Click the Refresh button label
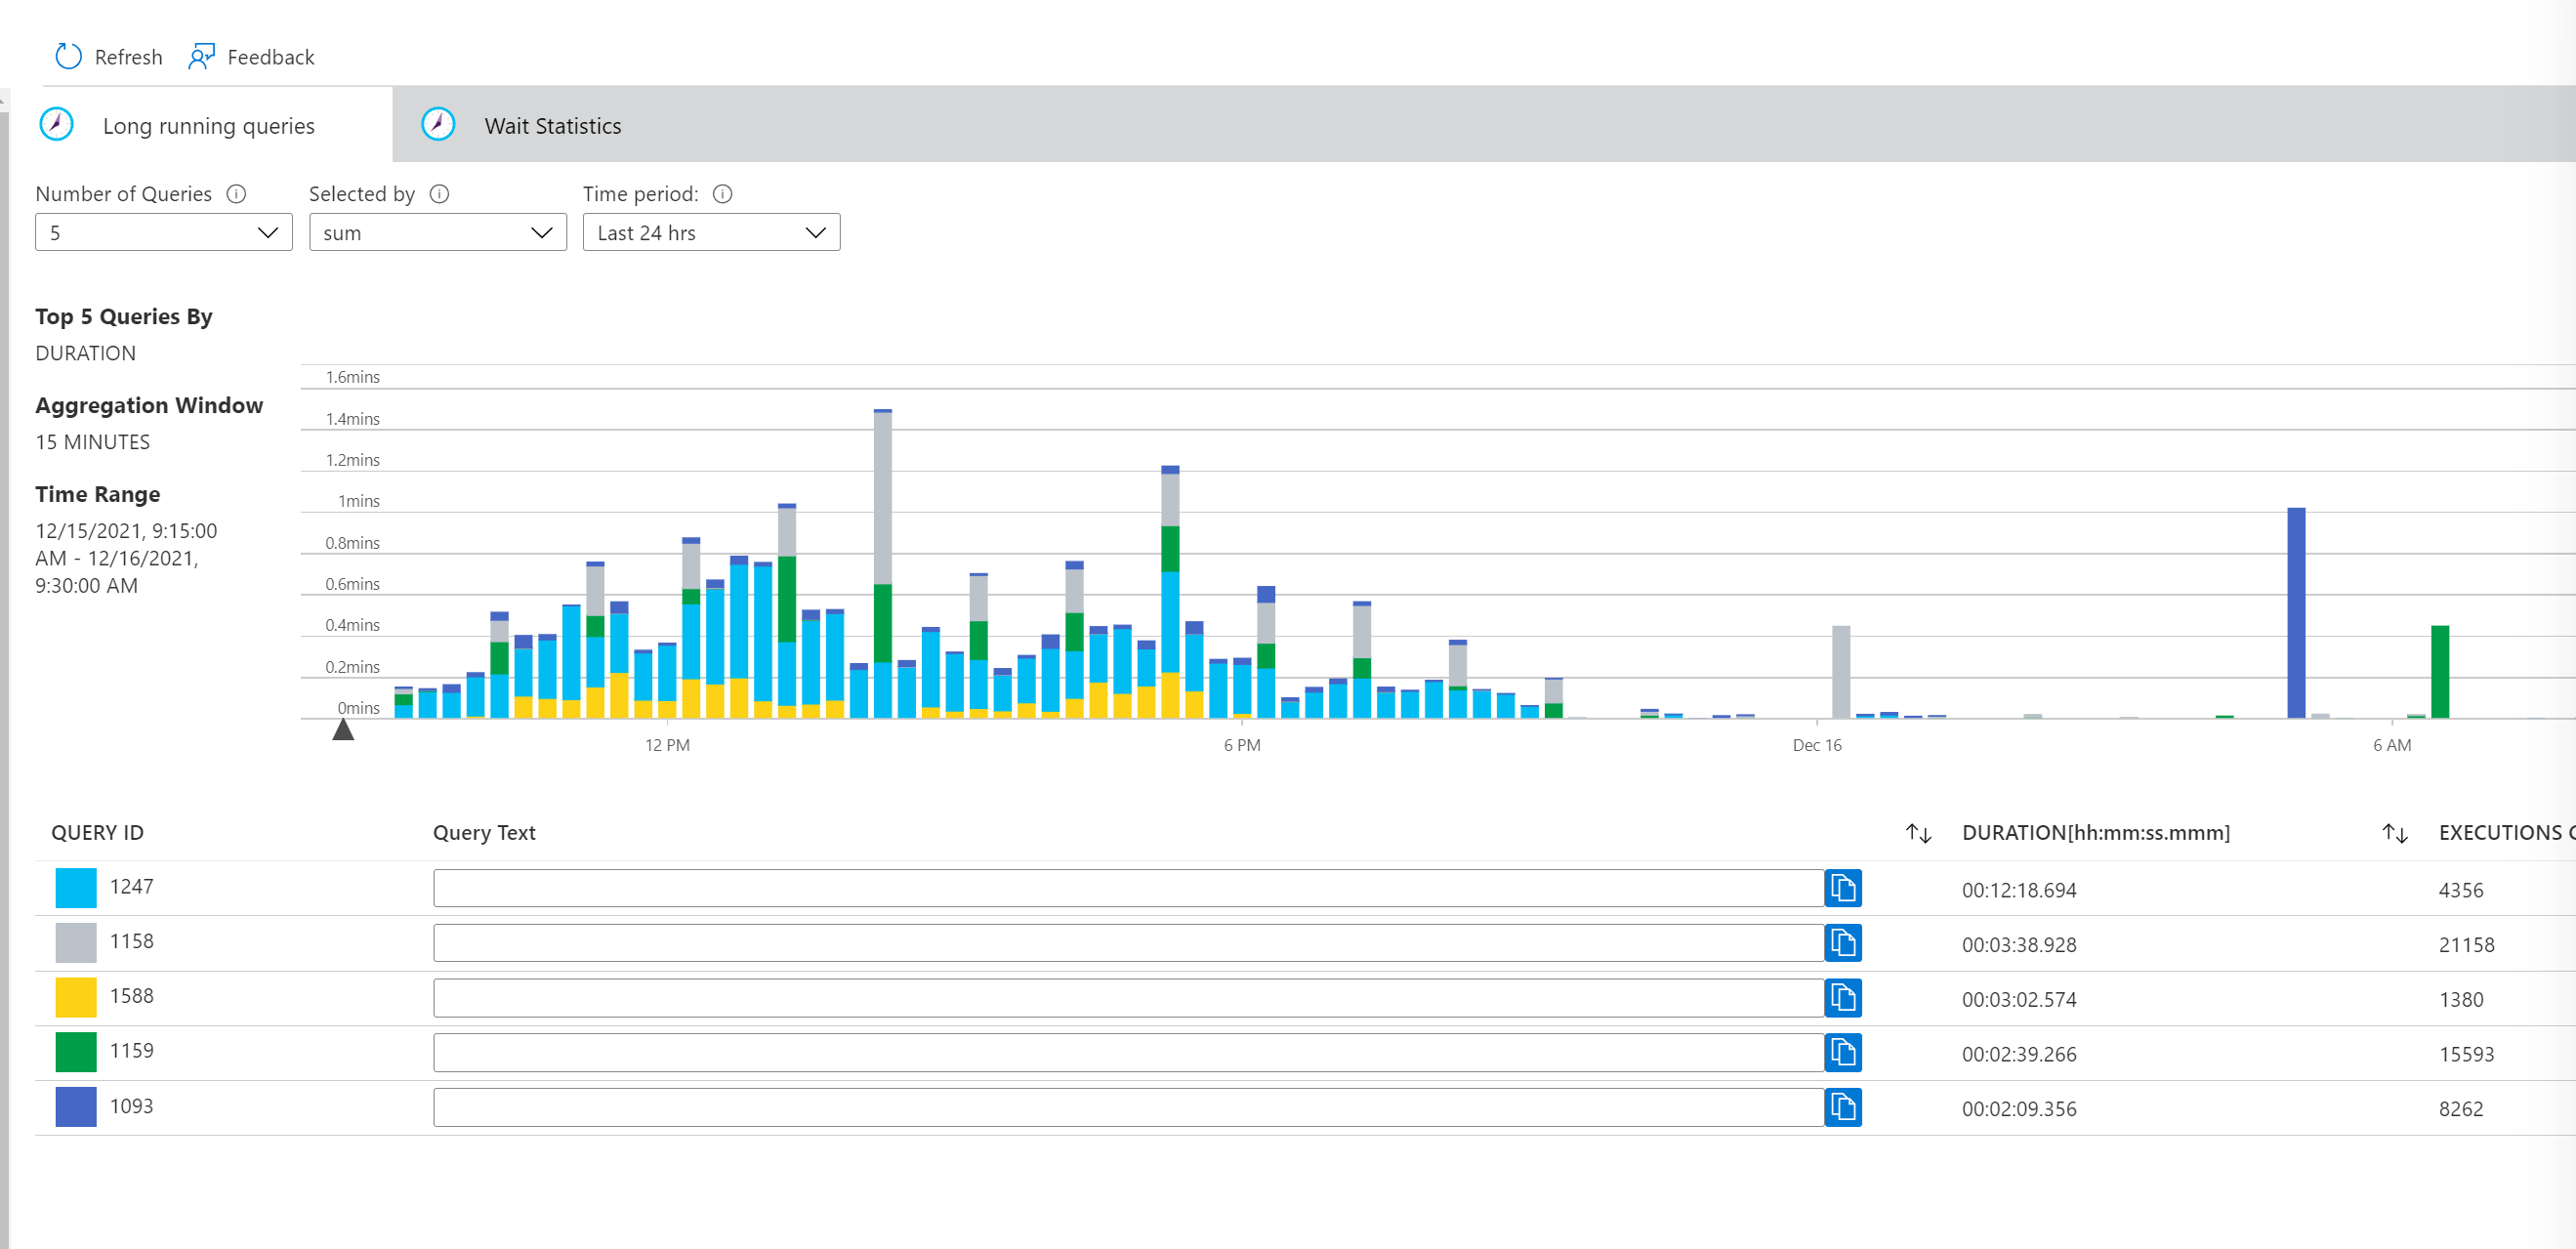The height and width of the screenshot is (1249, 2576). 128,57
